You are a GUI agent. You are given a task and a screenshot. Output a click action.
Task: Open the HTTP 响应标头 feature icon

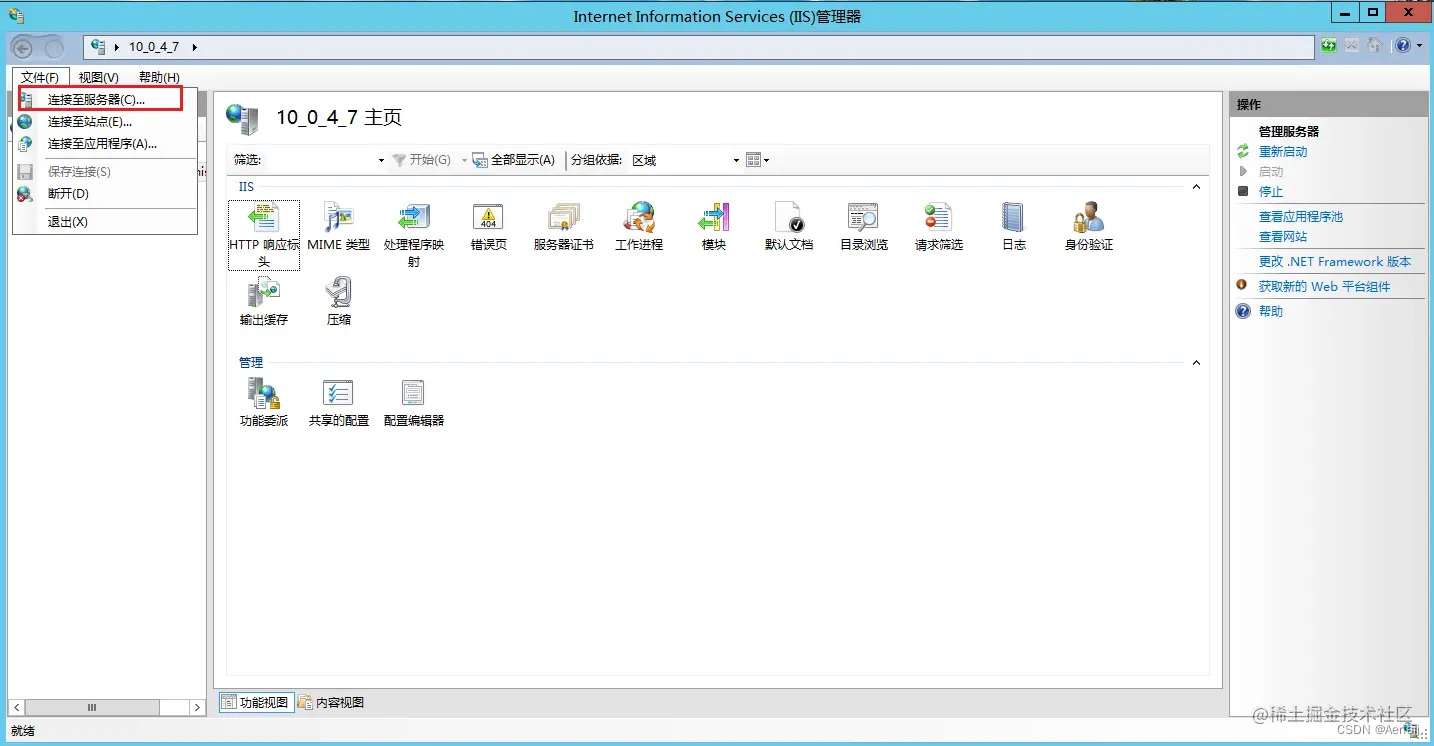[264, 218]
